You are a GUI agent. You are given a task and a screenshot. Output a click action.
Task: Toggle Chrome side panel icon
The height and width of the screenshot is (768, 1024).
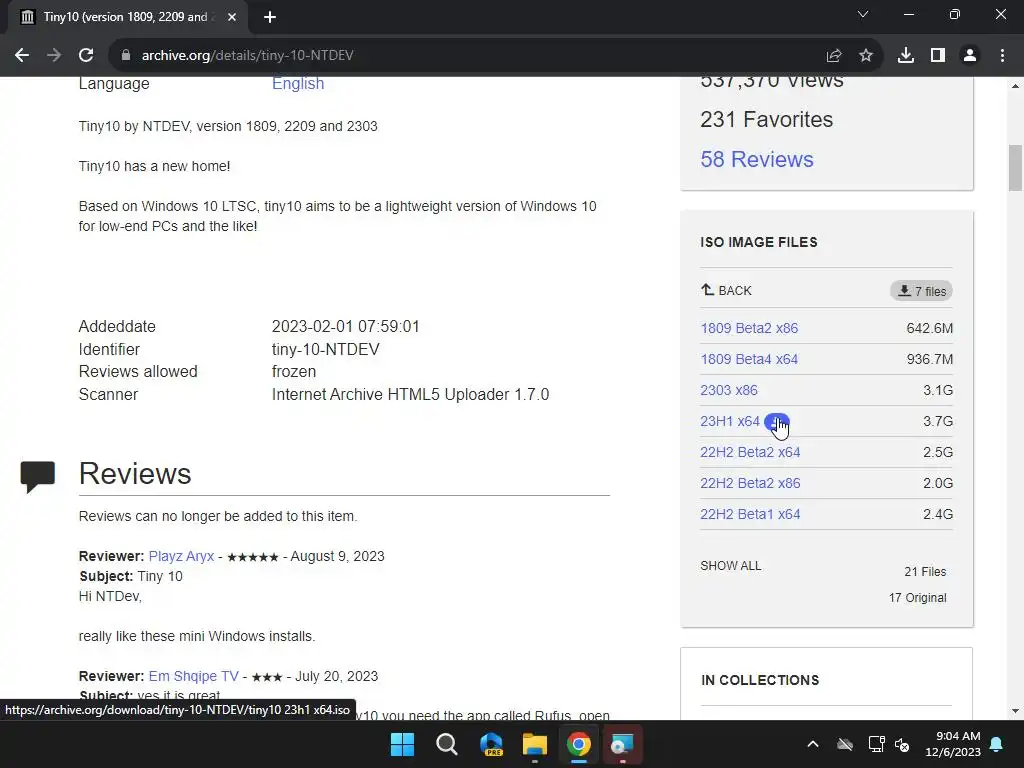pos(938,56)
